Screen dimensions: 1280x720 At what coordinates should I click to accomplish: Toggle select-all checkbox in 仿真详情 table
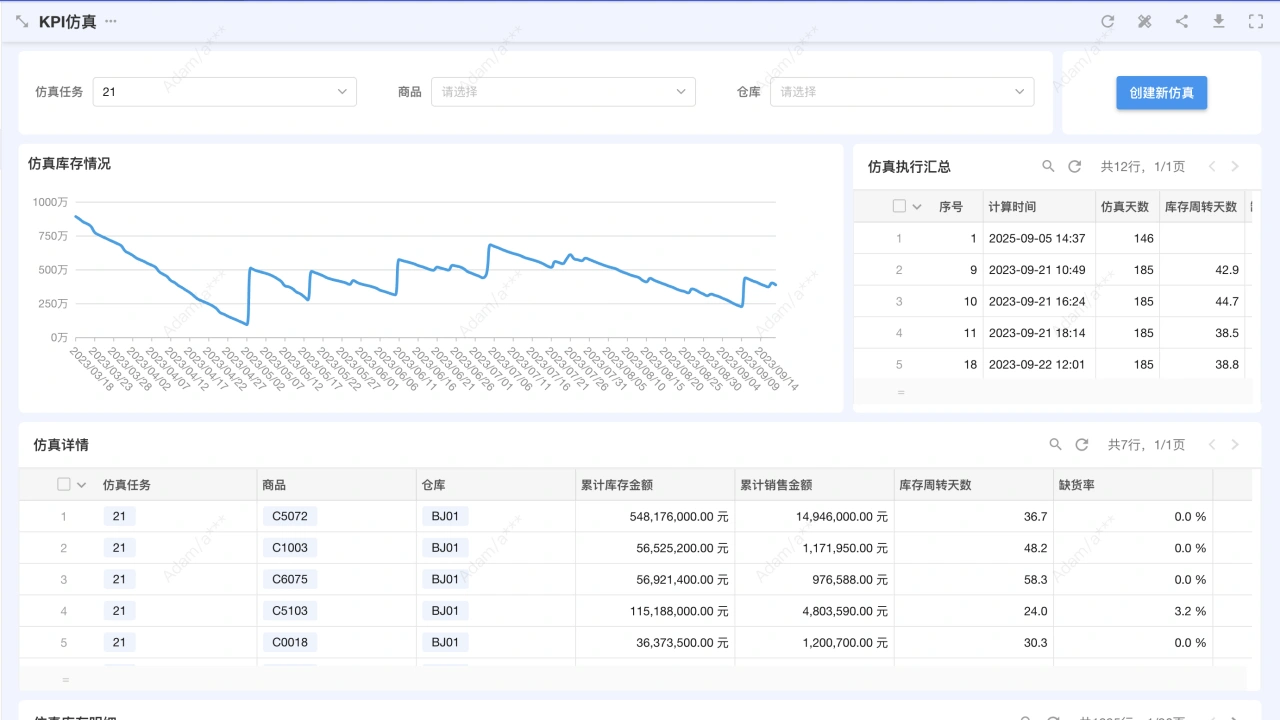64,484
